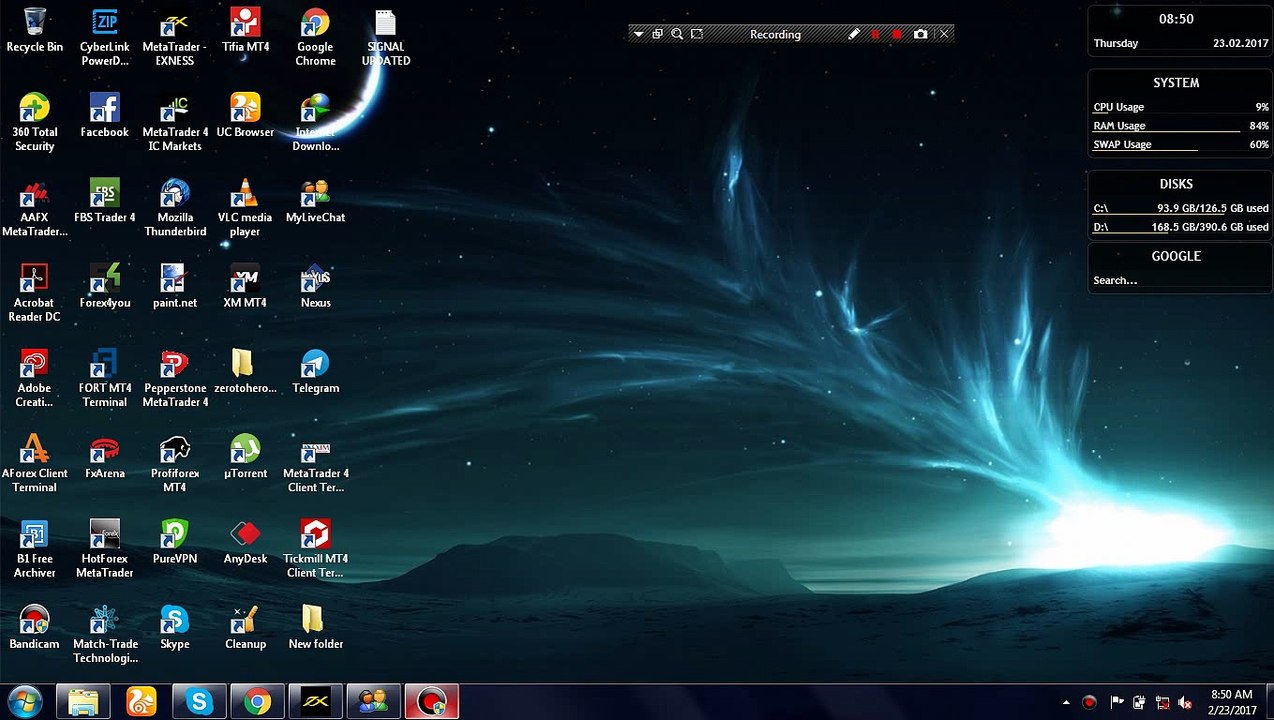Select the zerotohero folder icon
The image size is (1274, 720).
click(245, 372)
